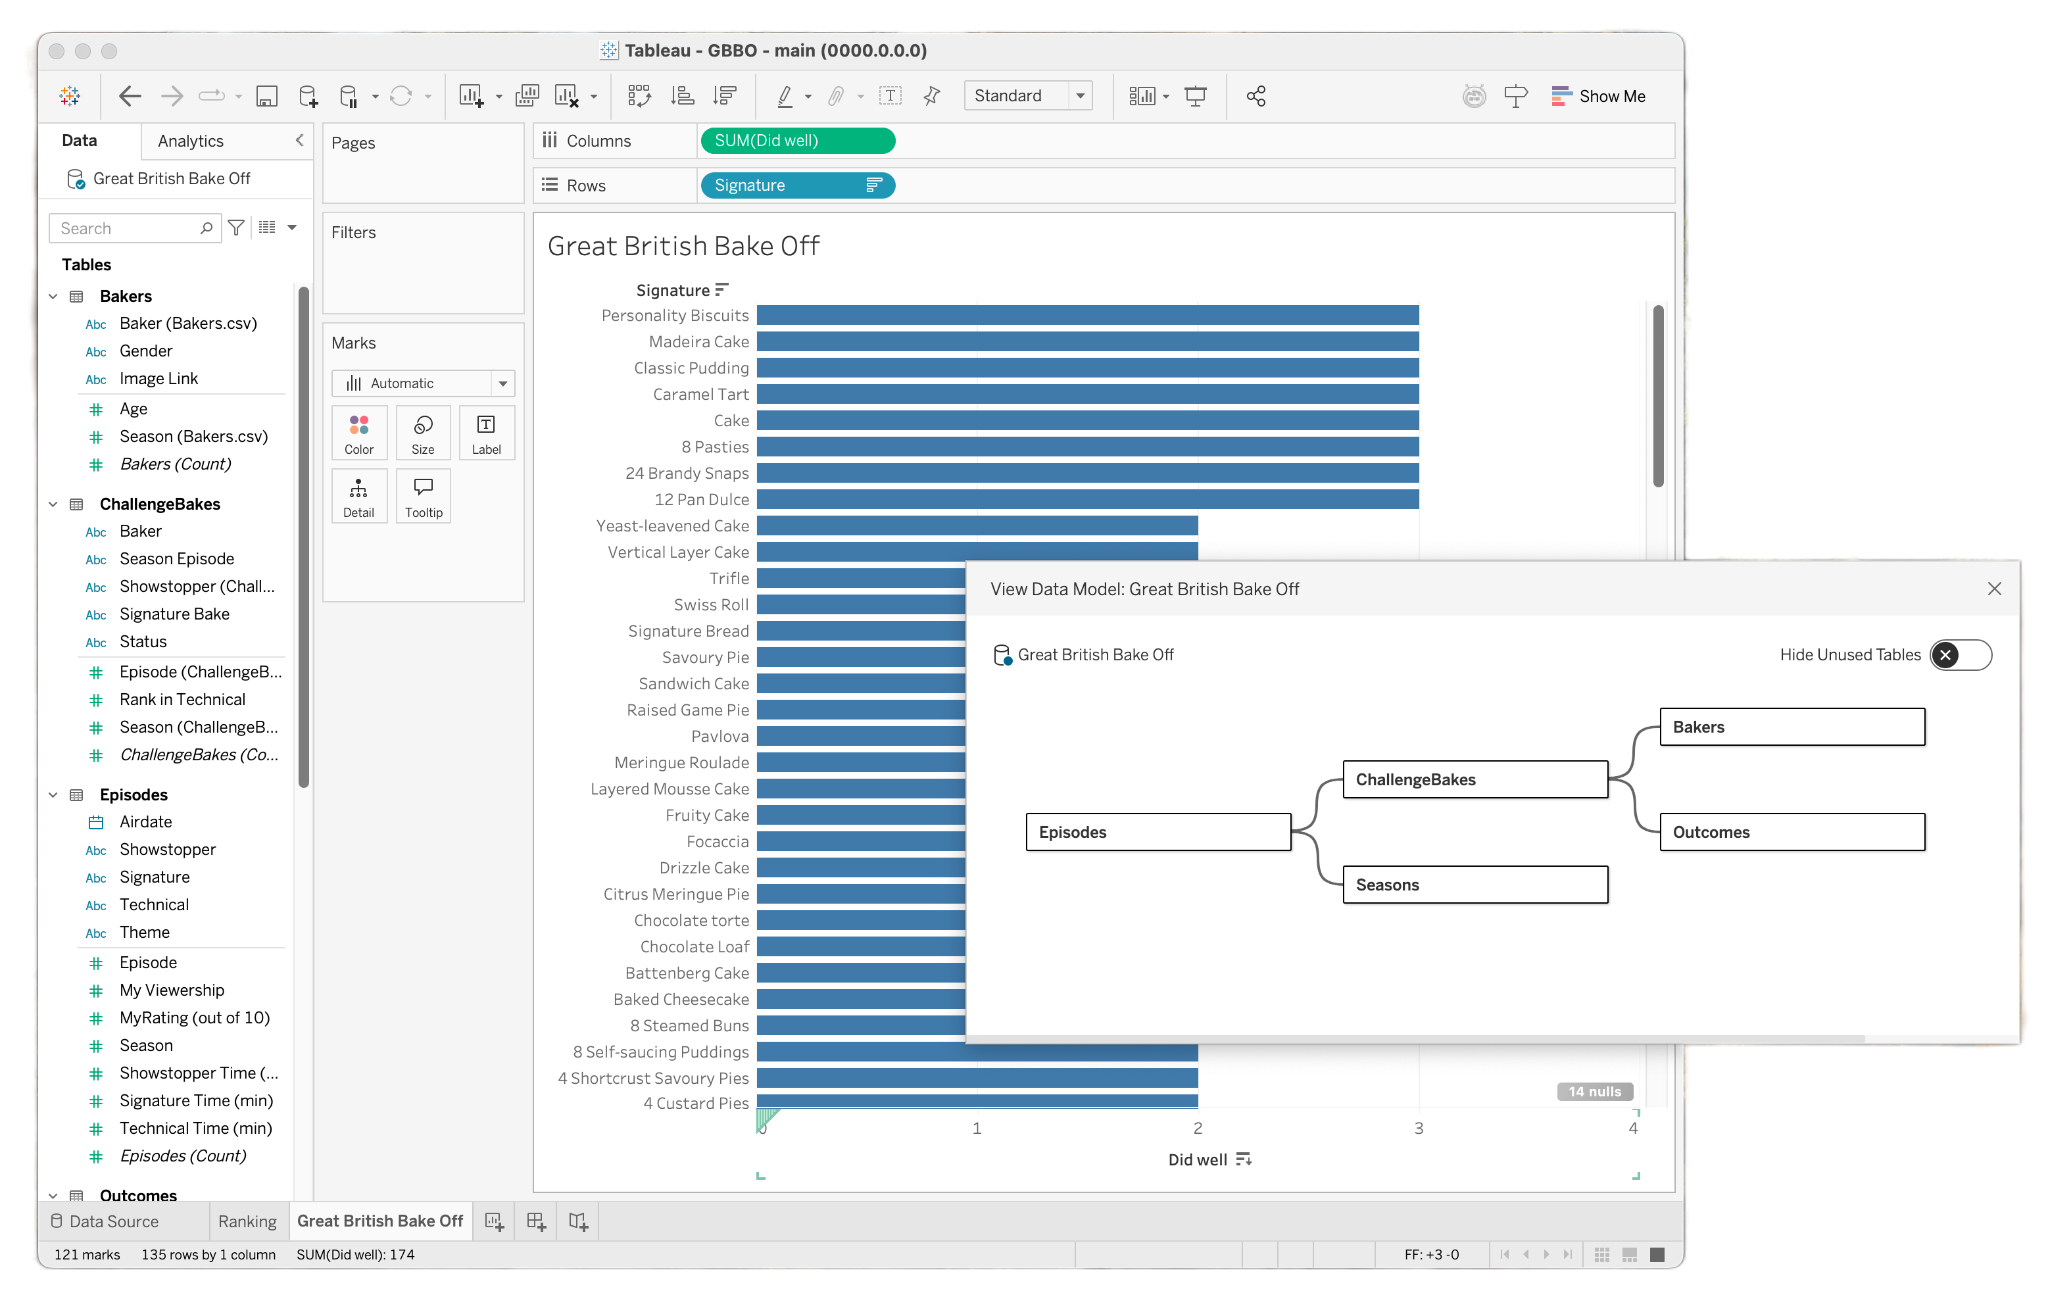Select the Tooltip mark property icon
The image size is (2048, 1307).
pos(422,498)
